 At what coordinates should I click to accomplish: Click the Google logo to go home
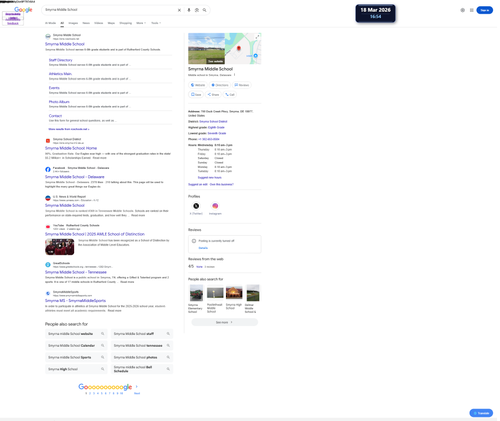pos(23,10)
